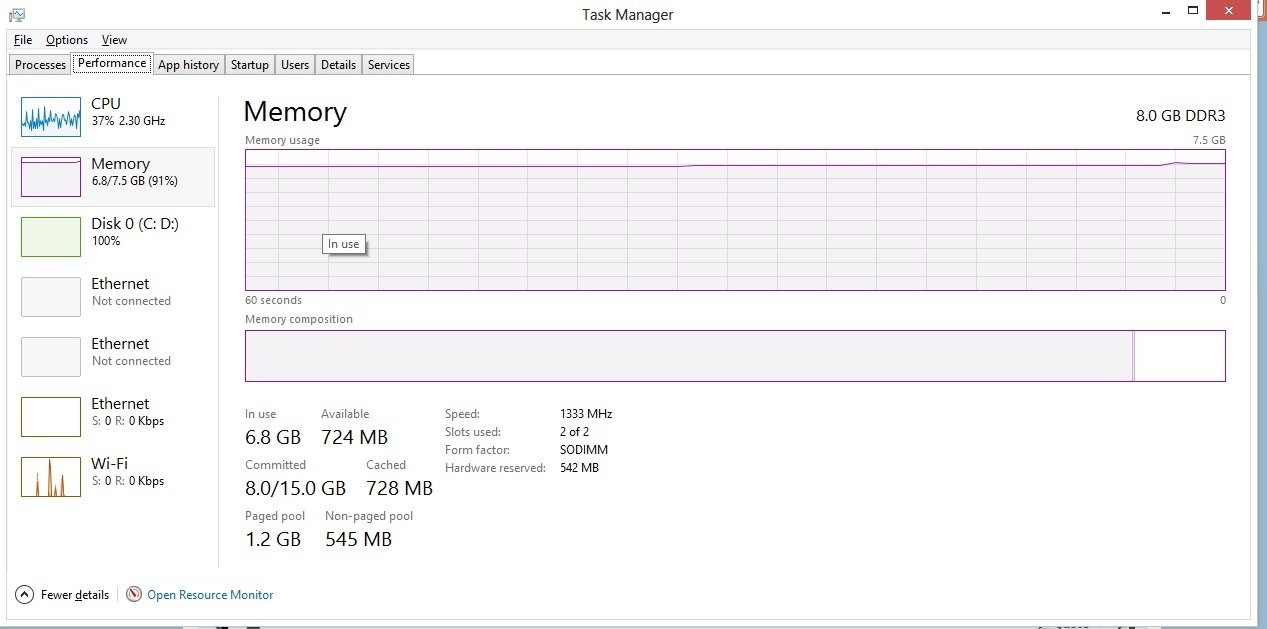Image resolution: width=1267 pixels, height=629 pixels.
Task: Click the Disk 0 100% text
Action: (106, 241)
